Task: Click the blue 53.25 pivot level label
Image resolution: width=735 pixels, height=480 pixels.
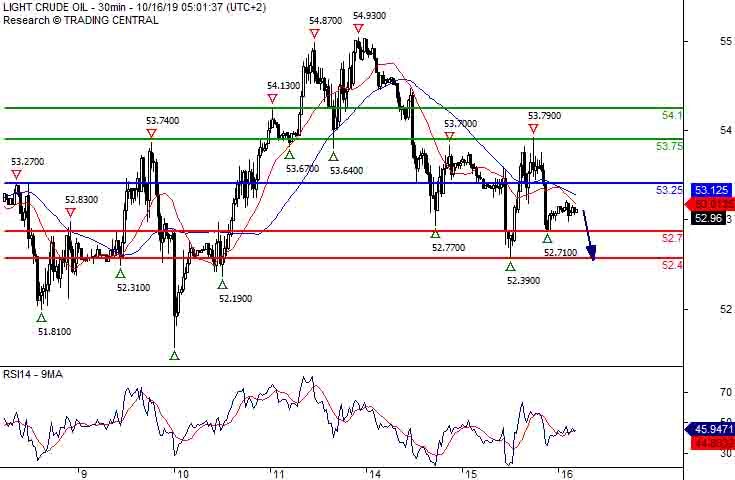Action: coord(669,190)
